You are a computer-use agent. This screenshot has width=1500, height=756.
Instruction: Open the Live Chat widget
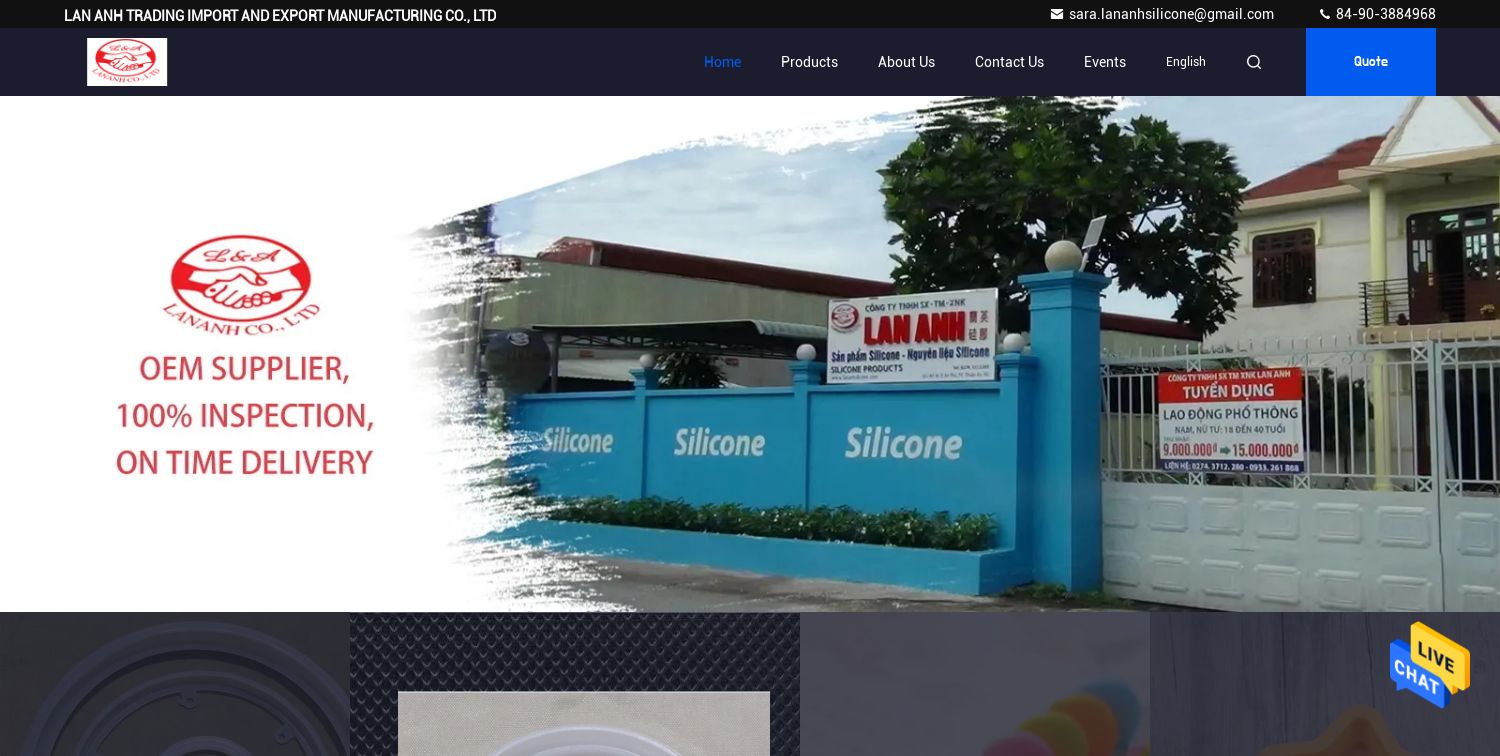coord(1429,665)
